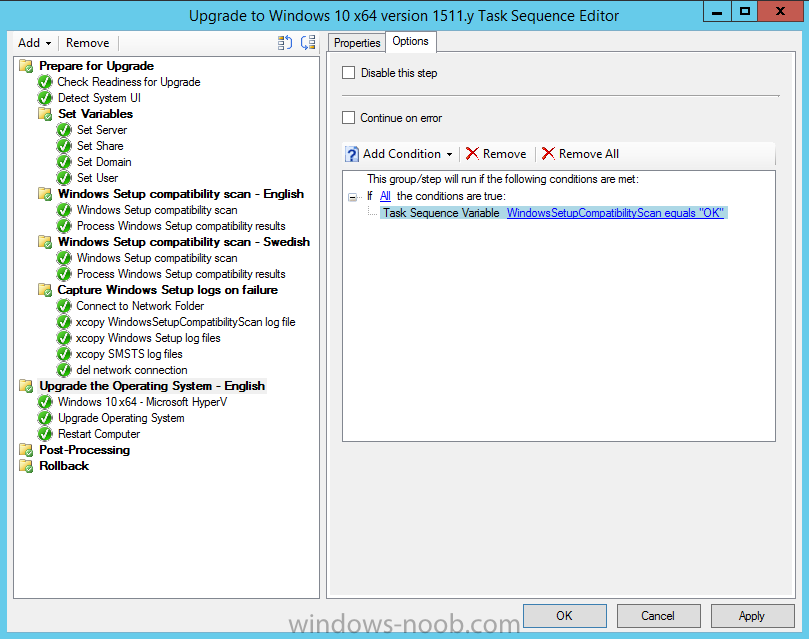809x639 pixels.
Task: Click the move step up toolbar icon
Action: click(285, 43)
